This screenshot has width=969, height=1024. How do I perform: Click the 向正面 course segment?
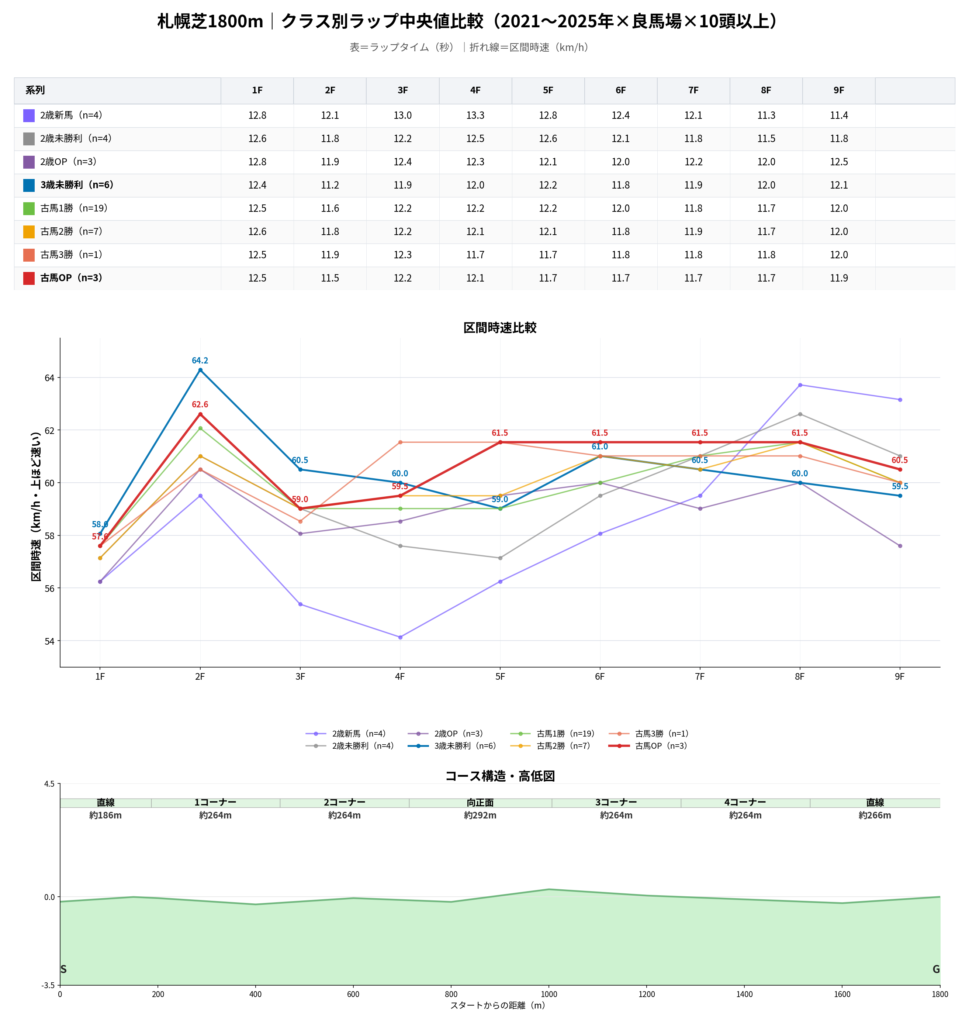(x=481, y=803)
